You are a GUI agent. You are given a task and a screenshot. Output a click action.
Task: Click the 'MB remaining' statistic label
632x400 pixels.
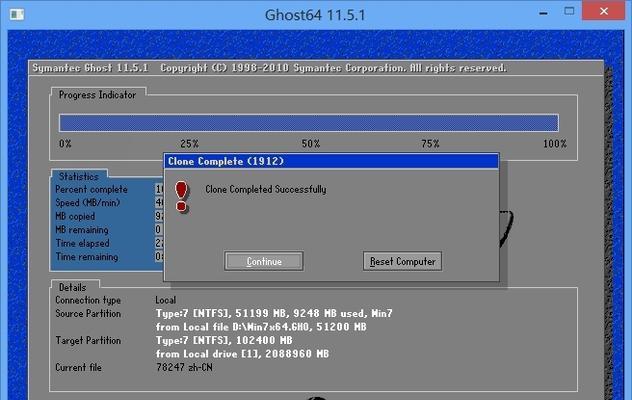pos(82,230)
